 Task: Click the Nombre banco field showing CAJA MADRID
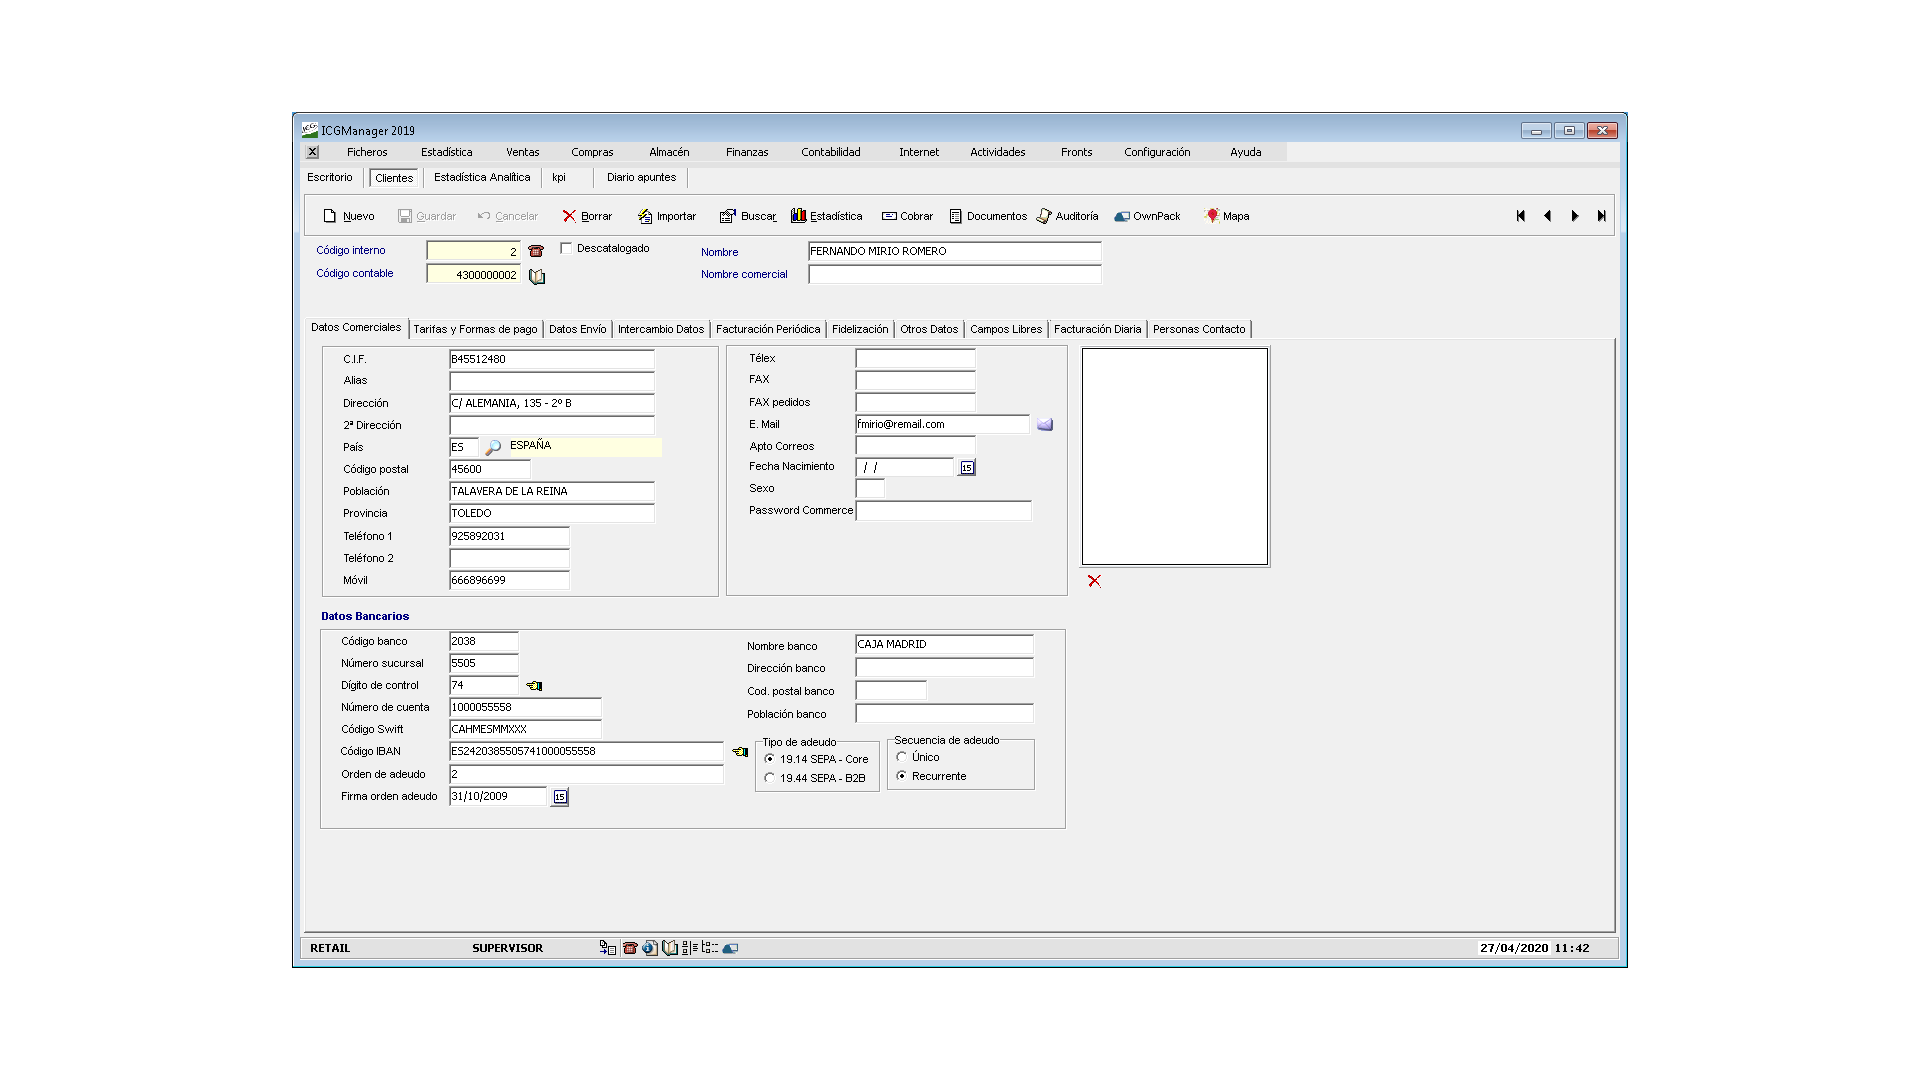coord(944,644)
